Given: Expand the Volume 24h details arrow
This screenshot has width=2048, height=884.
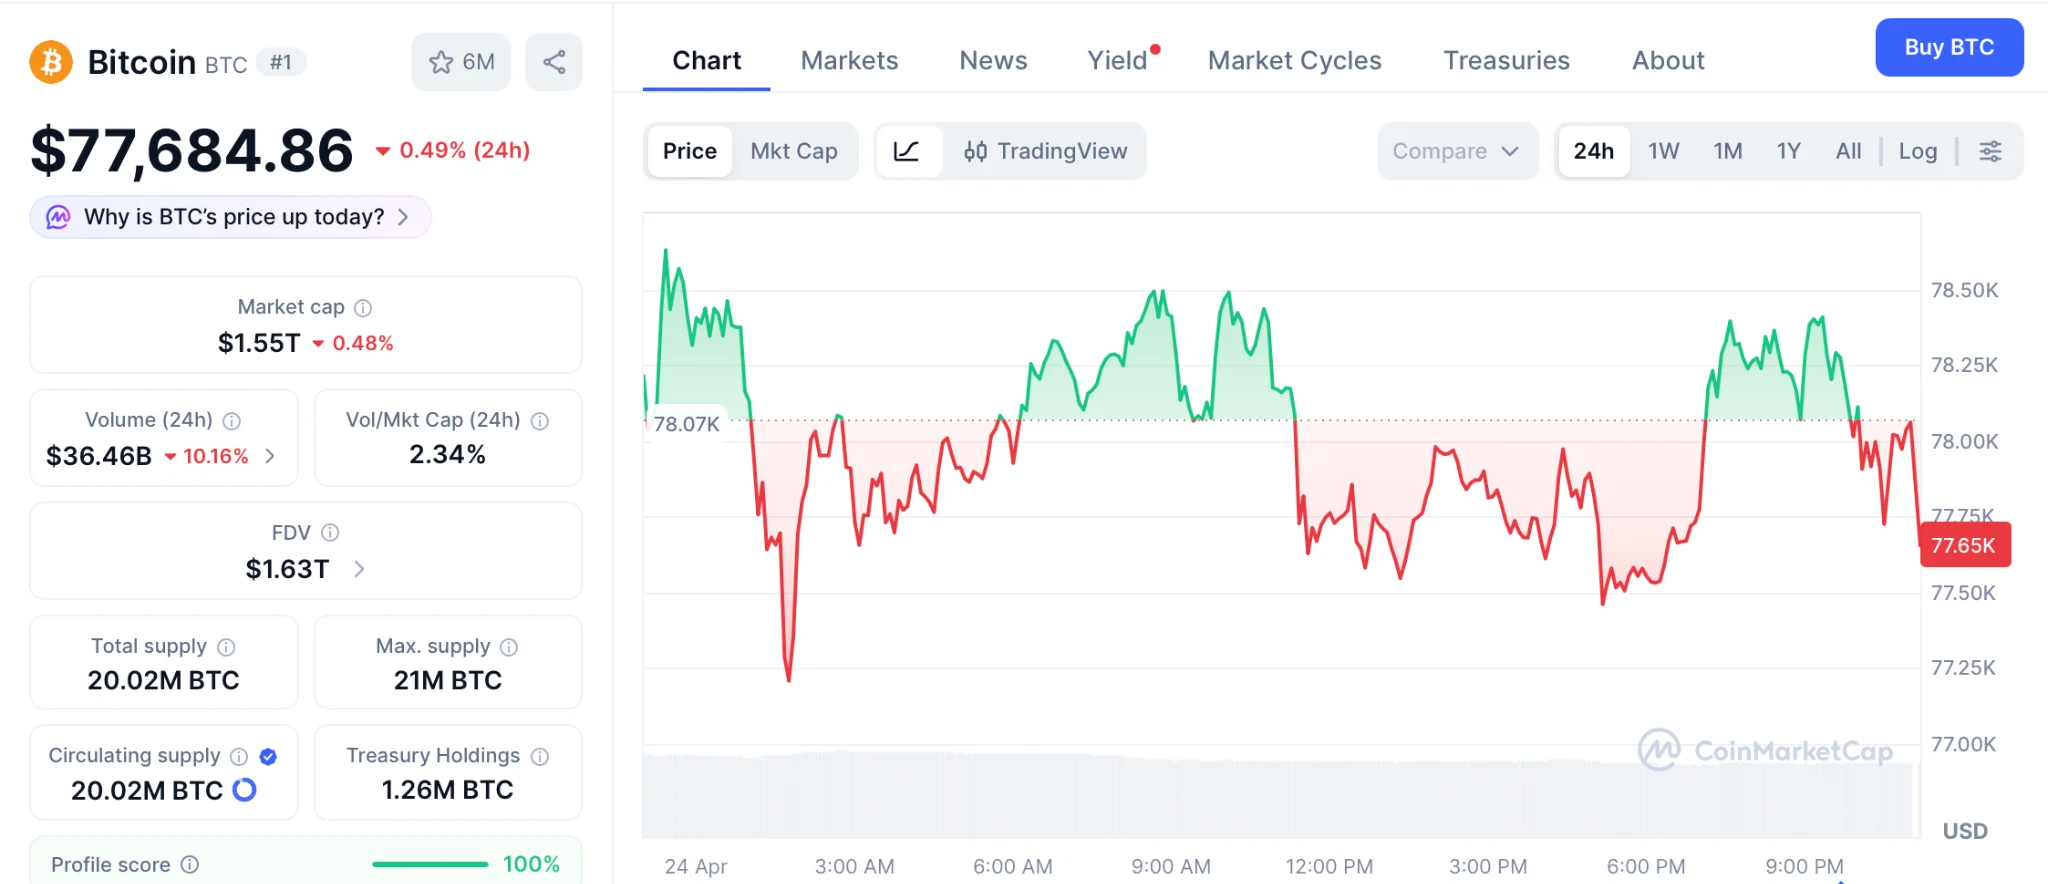Looking at the screenshot, I should click(269, 456).
